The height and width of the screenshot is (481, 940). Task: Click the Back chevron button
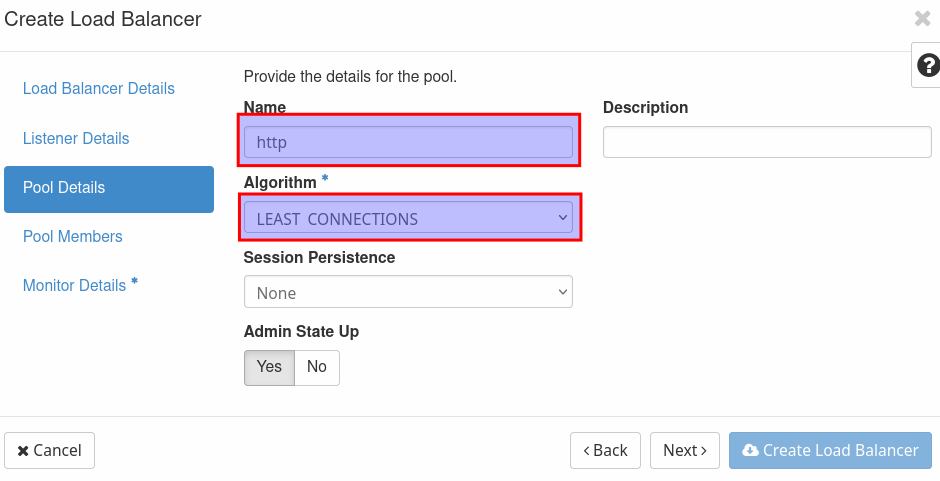click(605, 451)
